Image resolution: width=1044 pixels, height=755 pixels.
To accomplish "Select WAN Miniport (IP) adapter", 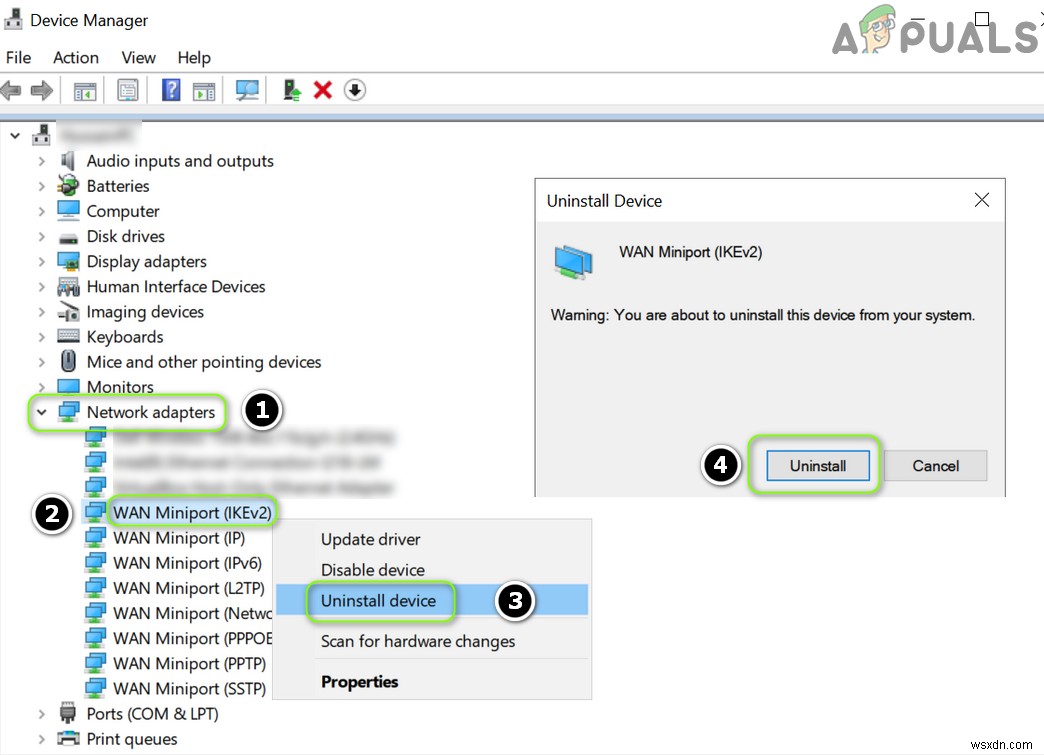I will (179, 537).
